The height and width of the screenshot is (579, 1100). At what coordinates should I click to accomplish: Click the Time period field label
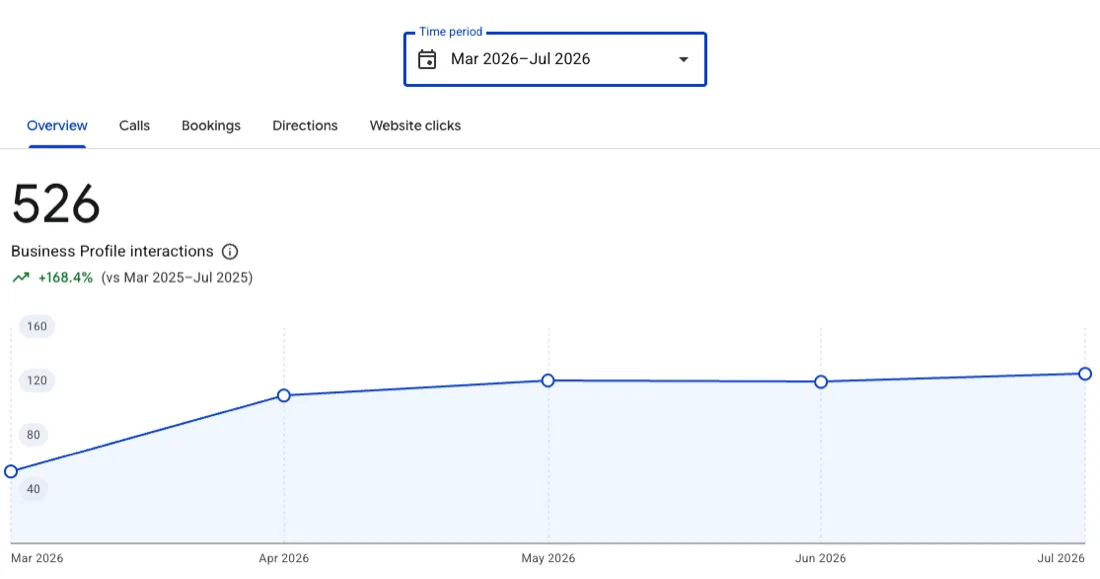[450, 32]
